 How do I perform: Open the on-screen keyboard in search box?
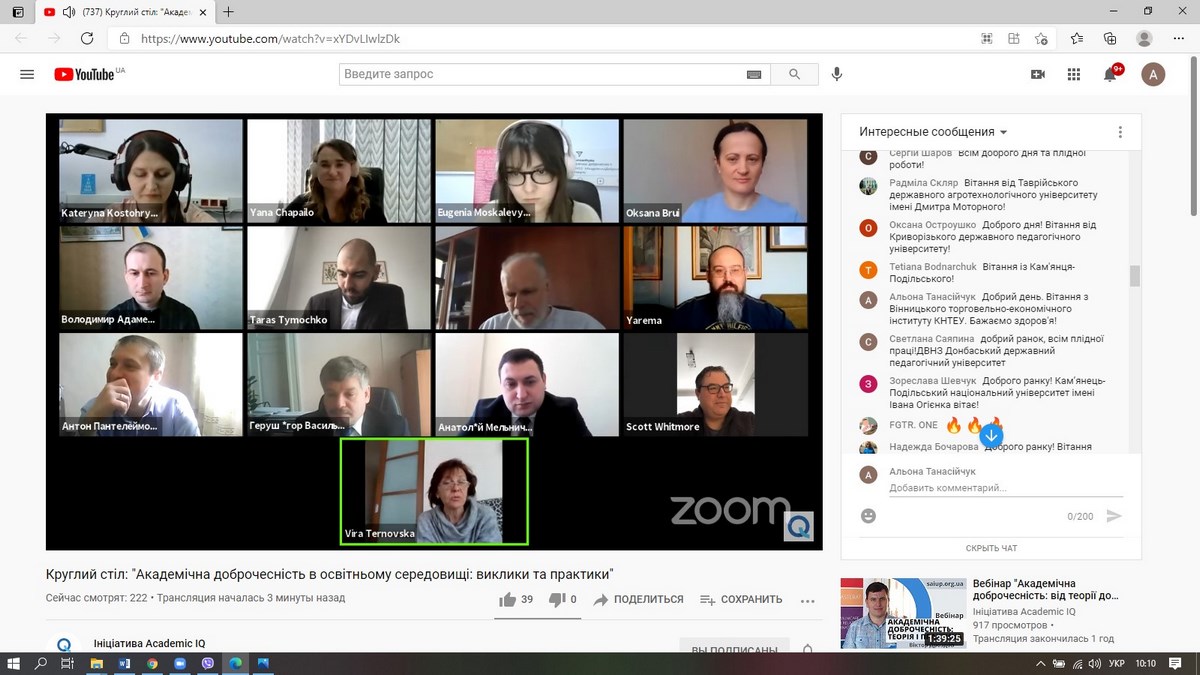tap(753, 75)
